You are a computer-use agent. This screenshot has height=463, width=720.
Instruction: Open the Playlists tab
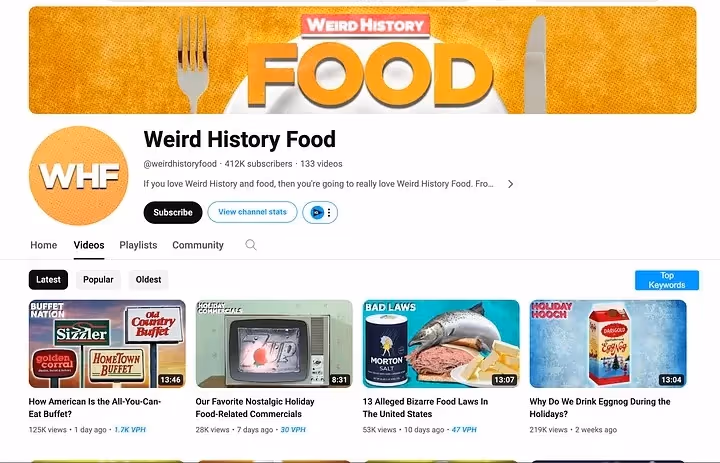click(x=138, y=245)
